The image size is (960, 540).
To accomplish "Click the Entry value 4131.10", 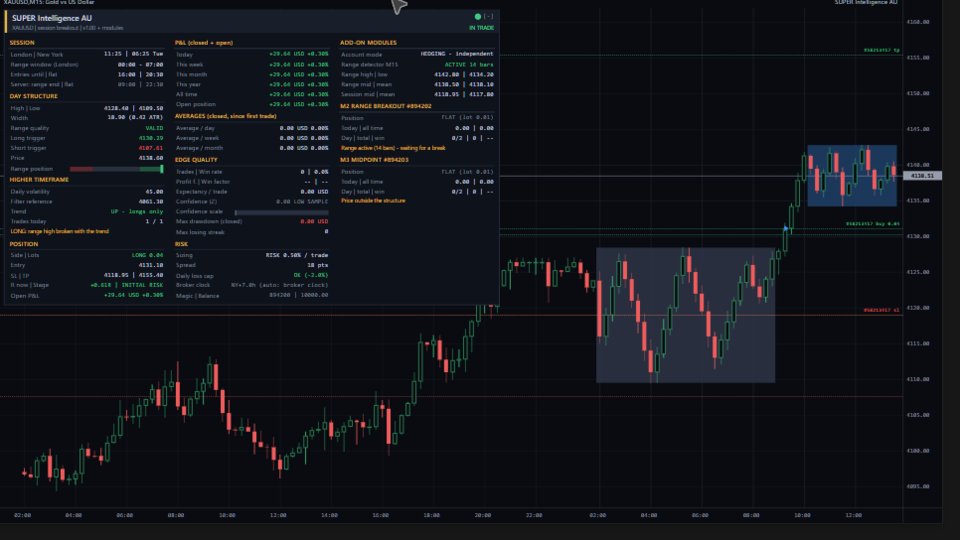I will click(151, 265).
